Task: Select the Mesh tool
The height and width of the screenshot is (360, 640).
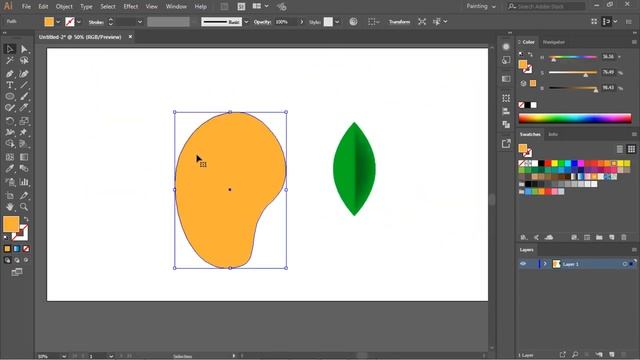Action: point(10,157)
